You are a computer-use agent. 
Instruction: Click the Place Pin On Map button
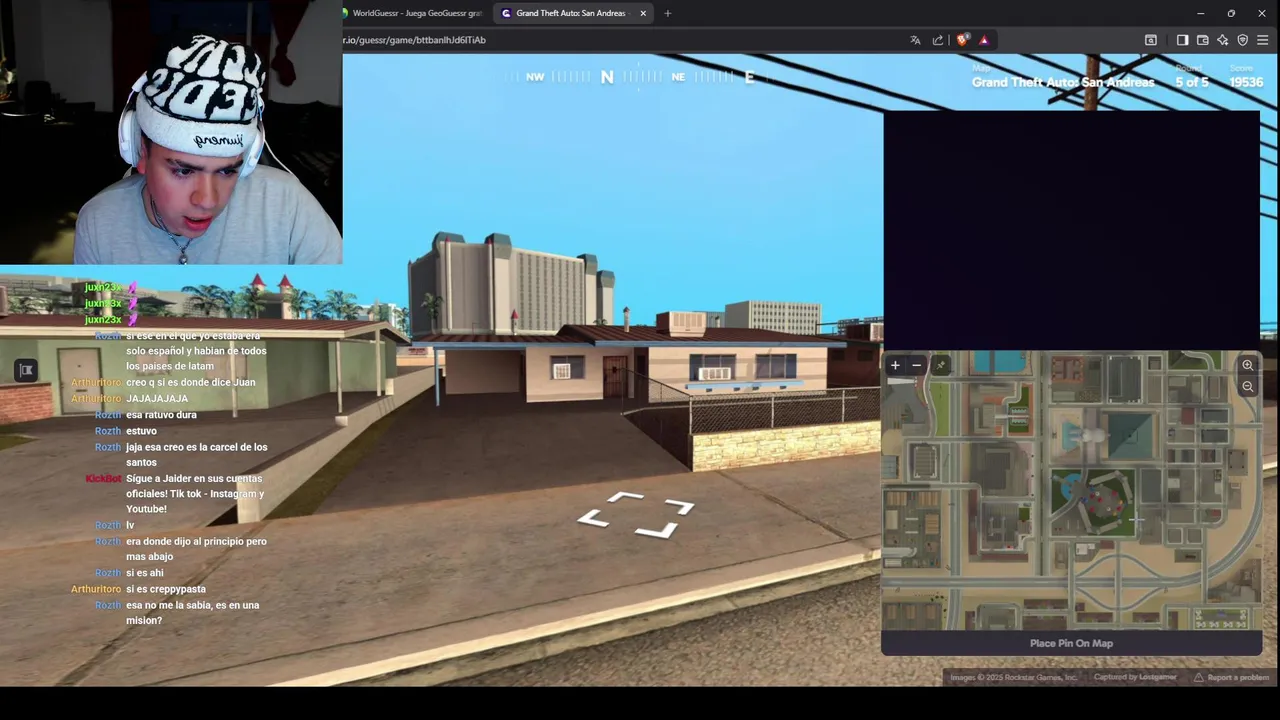1071,643
